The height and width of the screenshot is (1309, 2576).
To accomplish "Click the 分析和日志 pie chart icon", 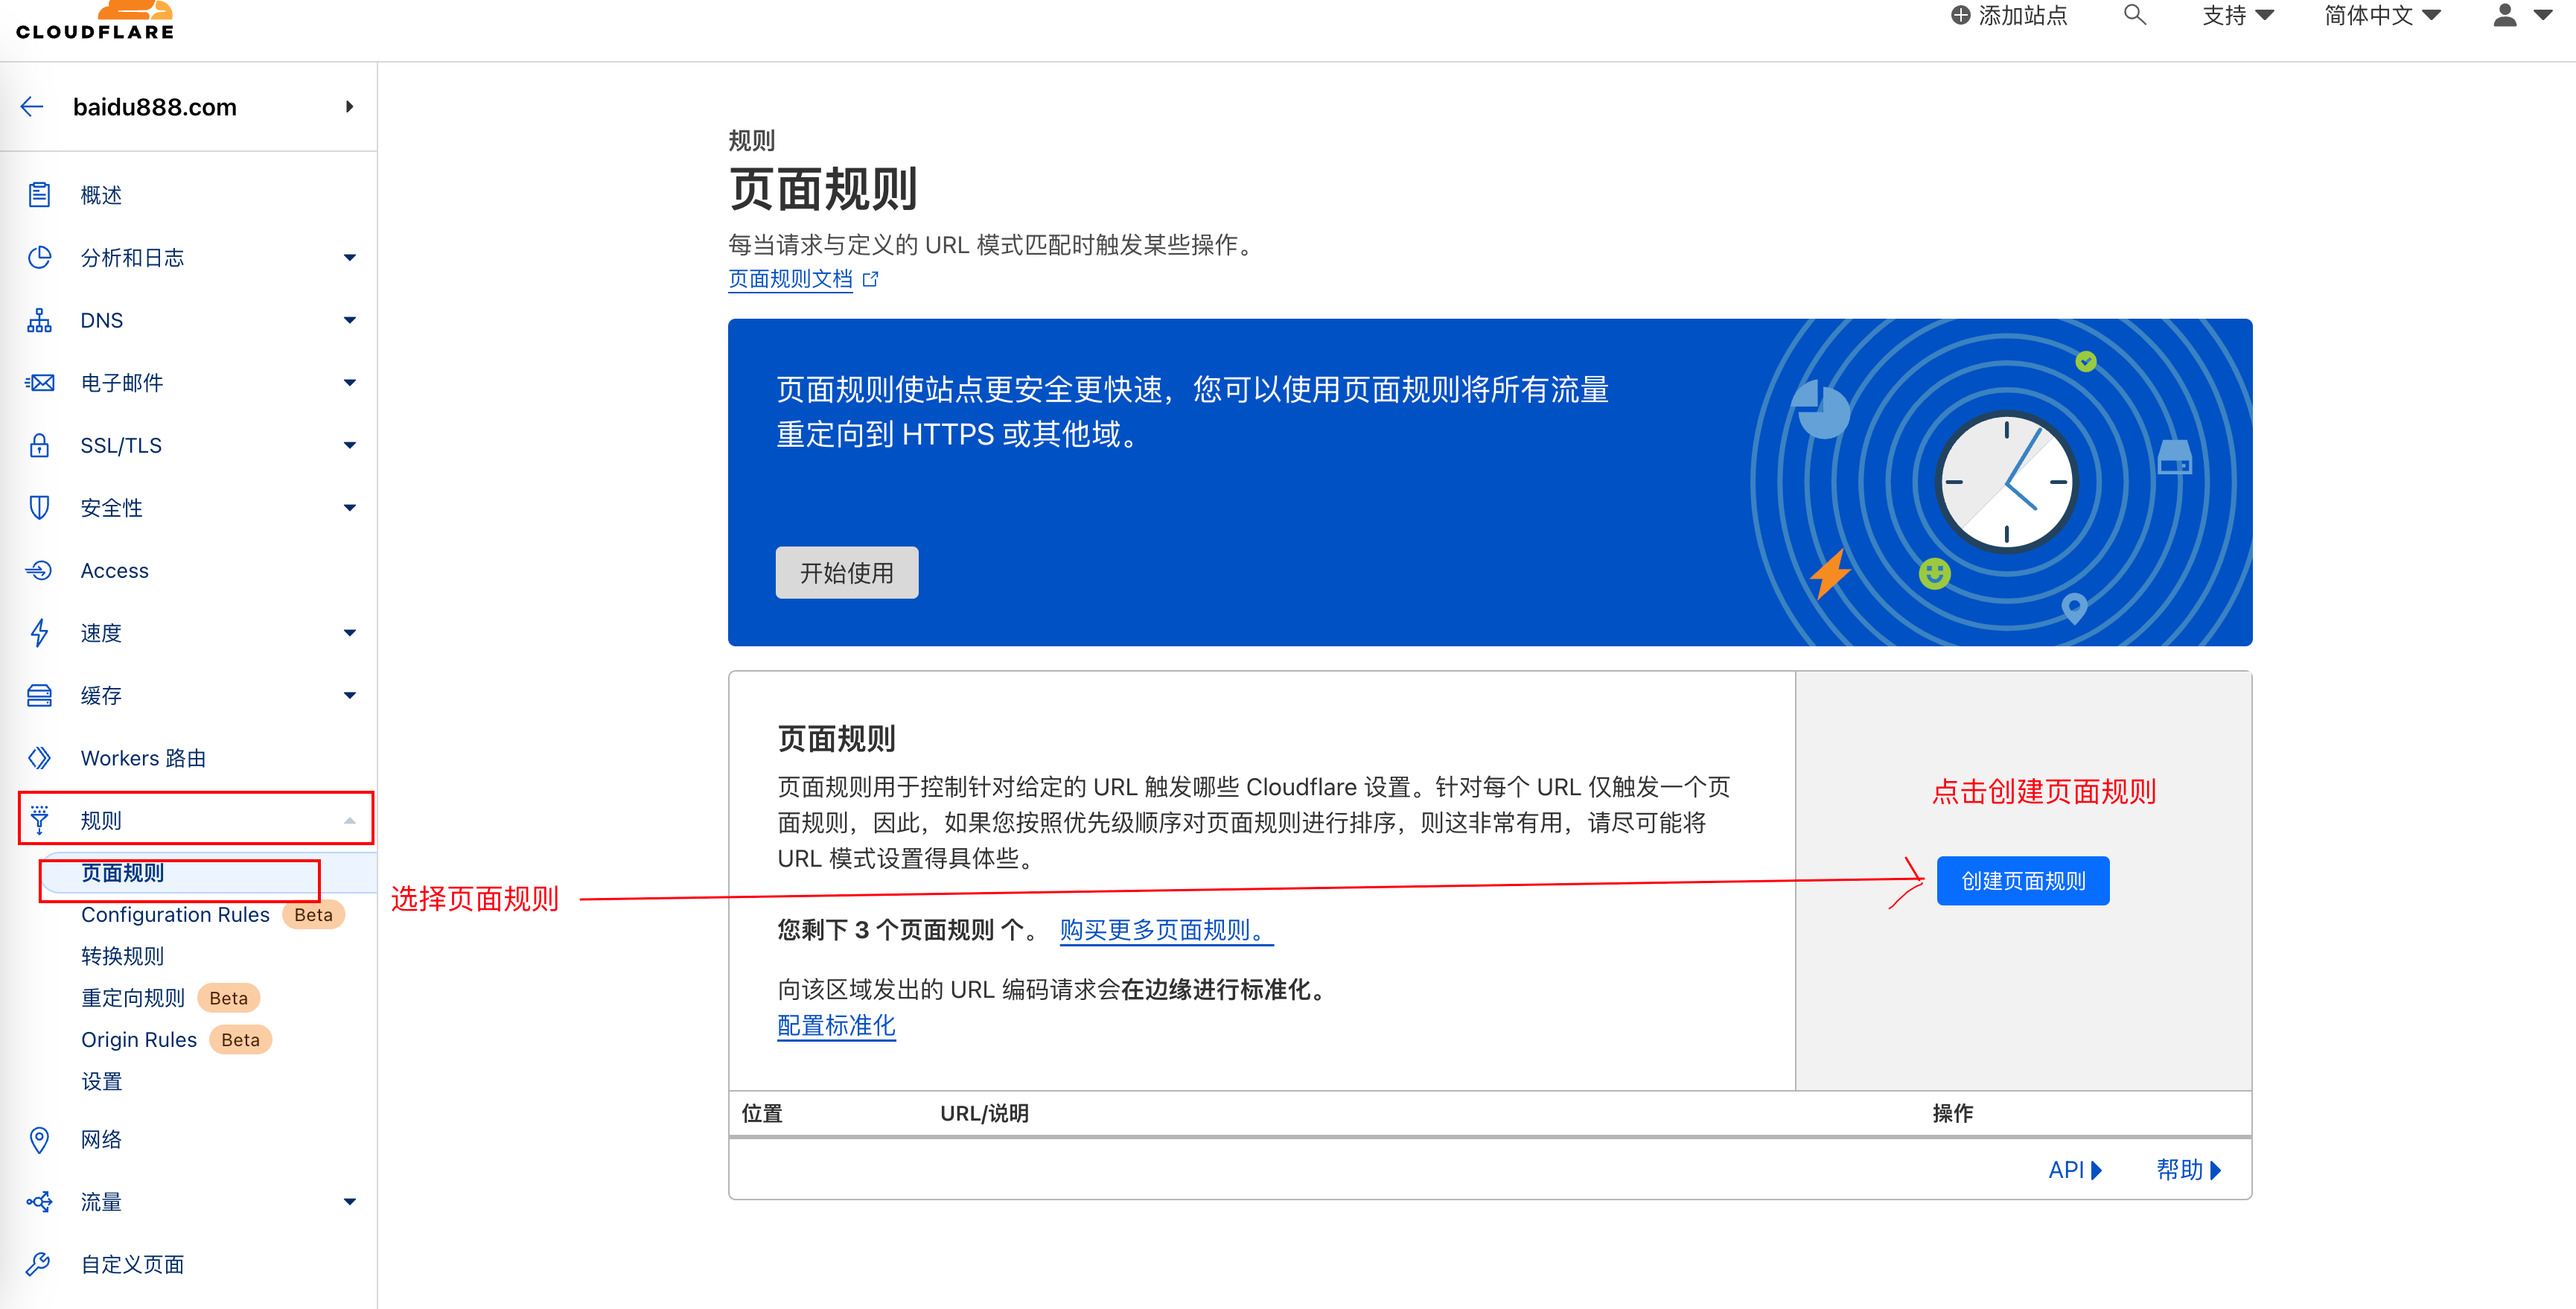I will click(x=39, y=258).
